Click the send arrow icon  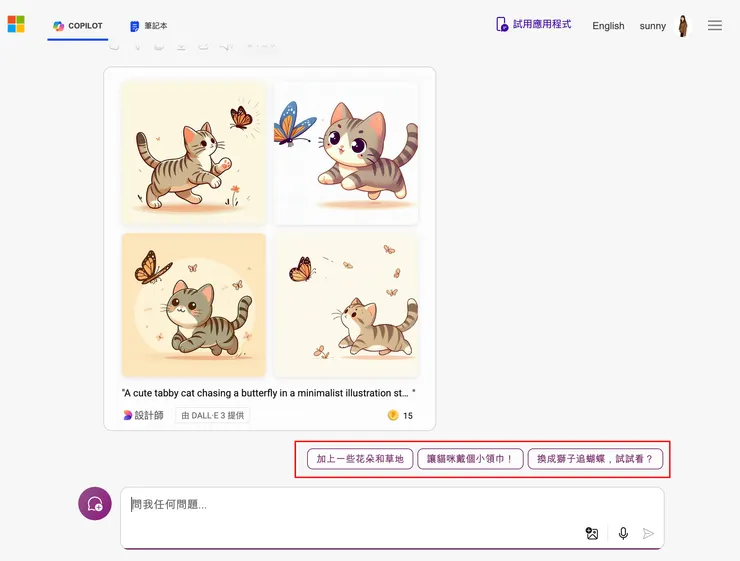click(x=648, y=533)
